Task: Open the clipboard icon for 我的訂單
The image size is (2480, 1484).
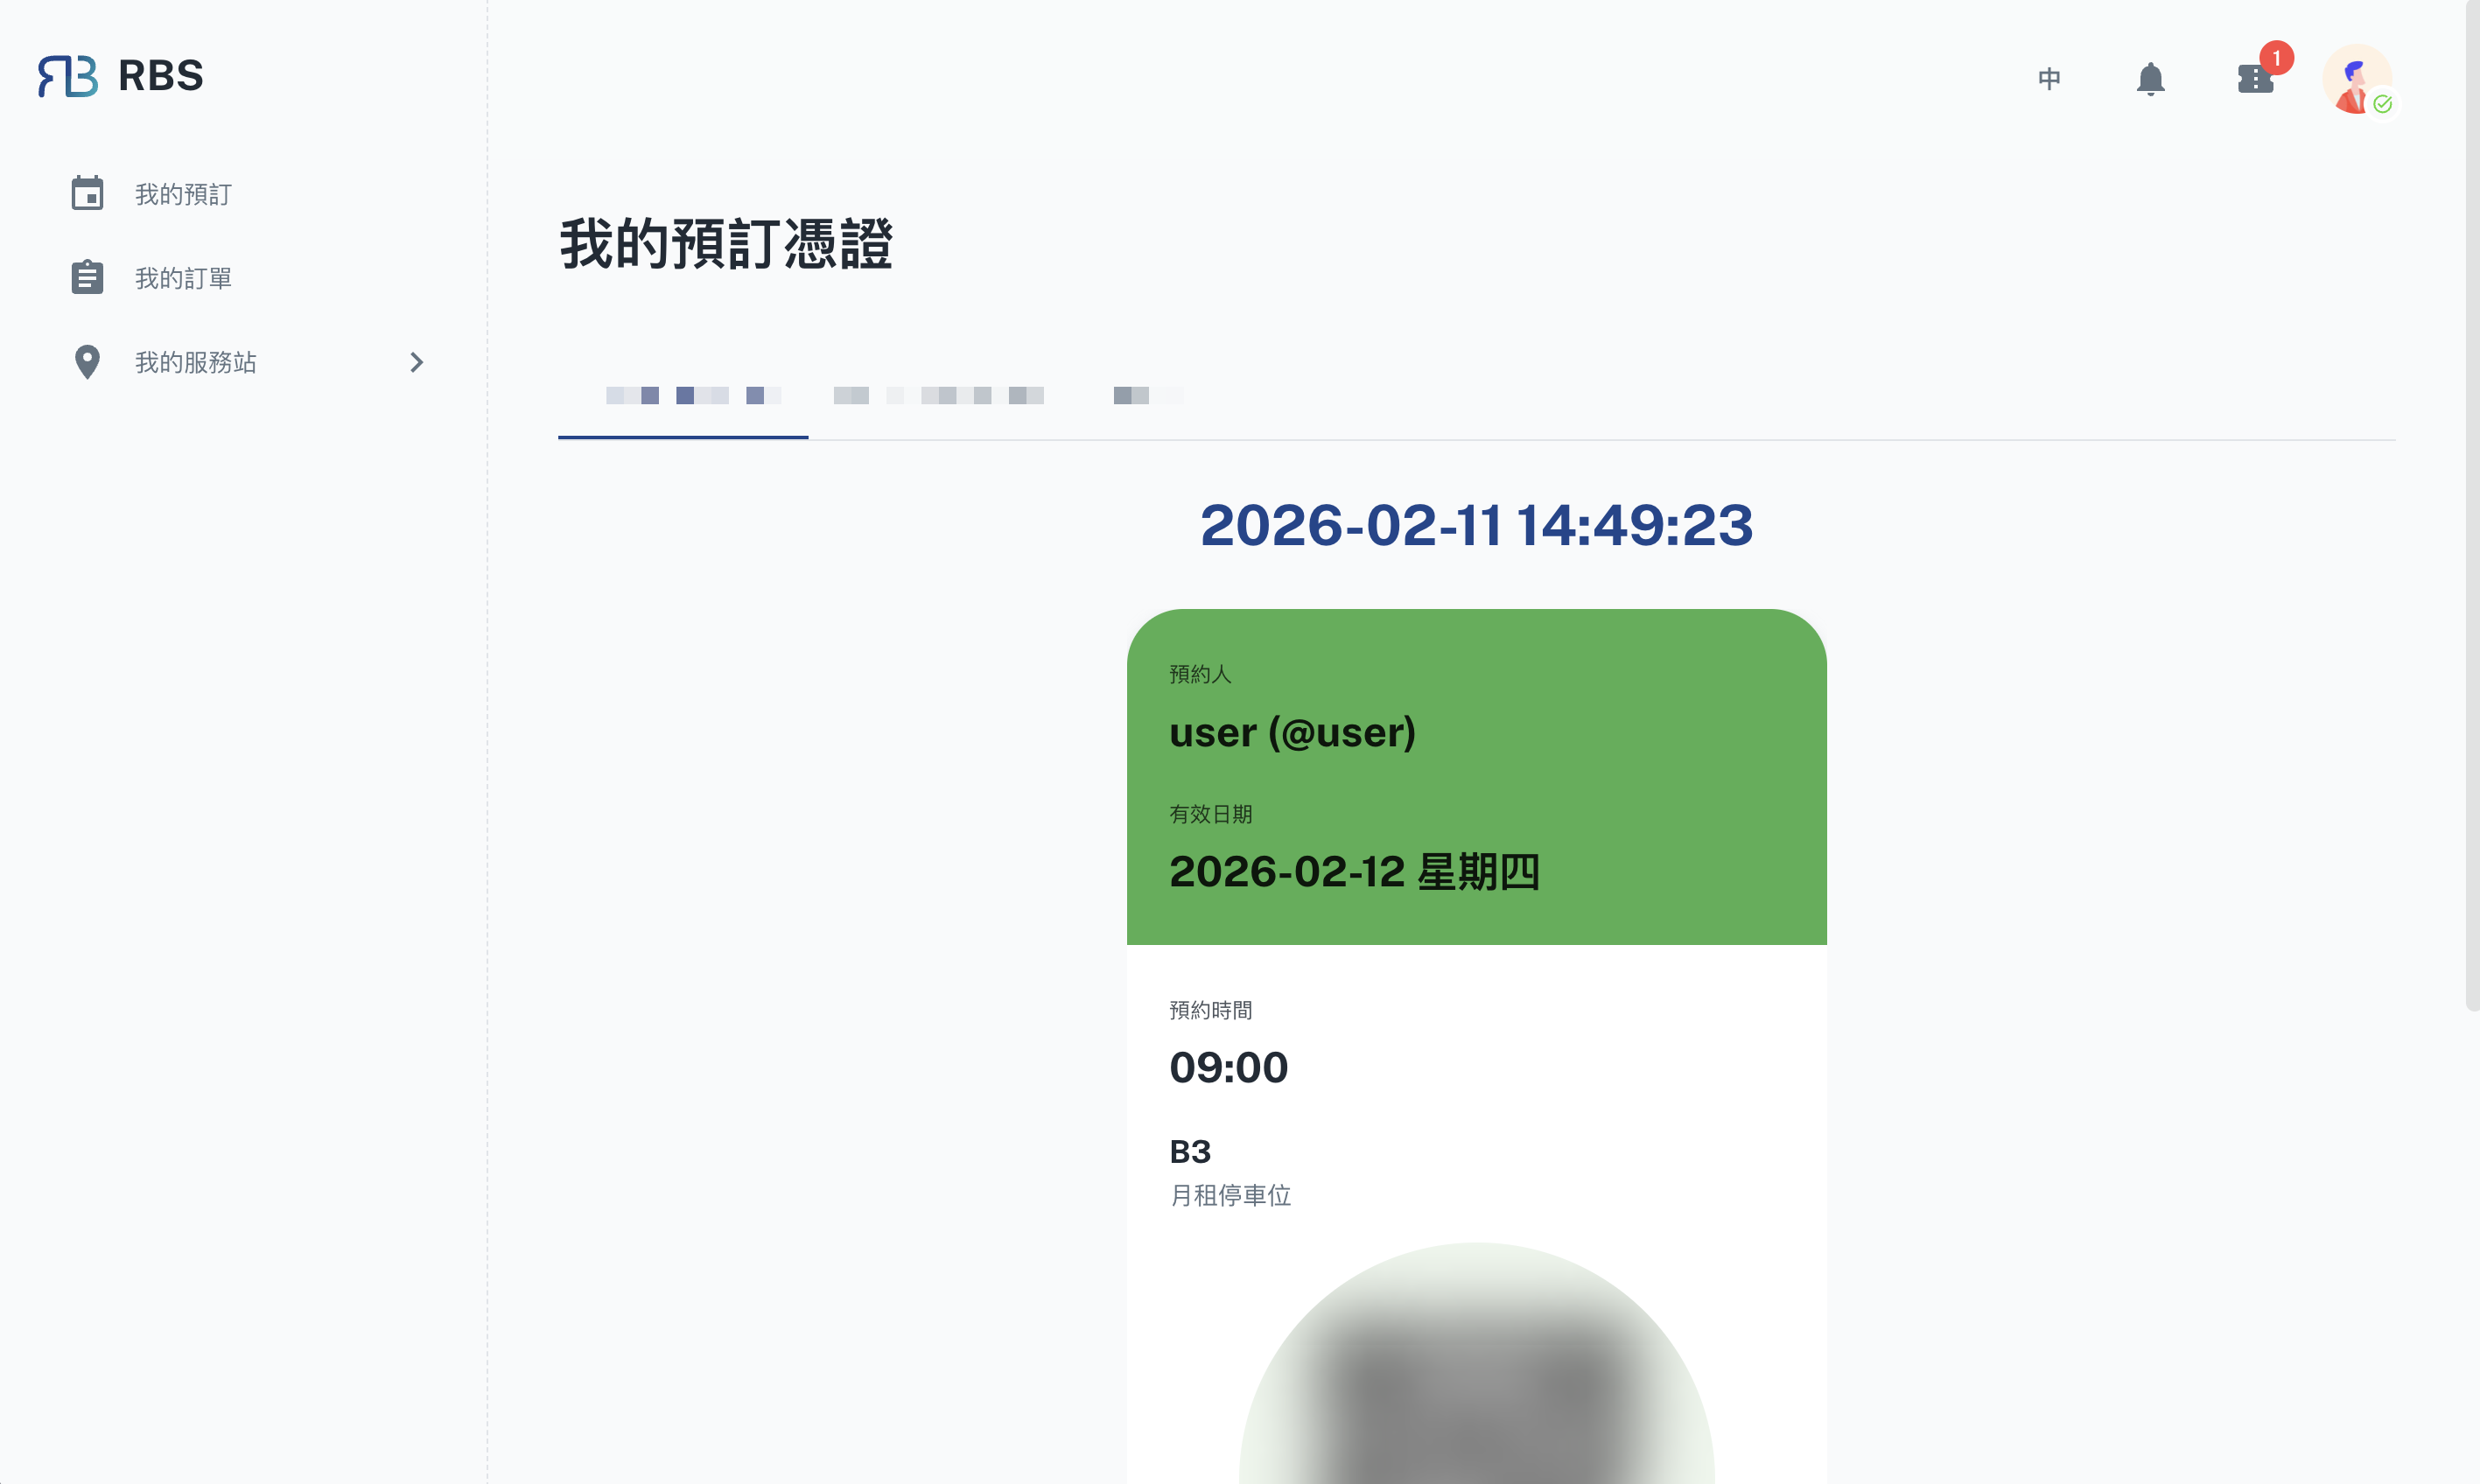Action: point(87,277)
